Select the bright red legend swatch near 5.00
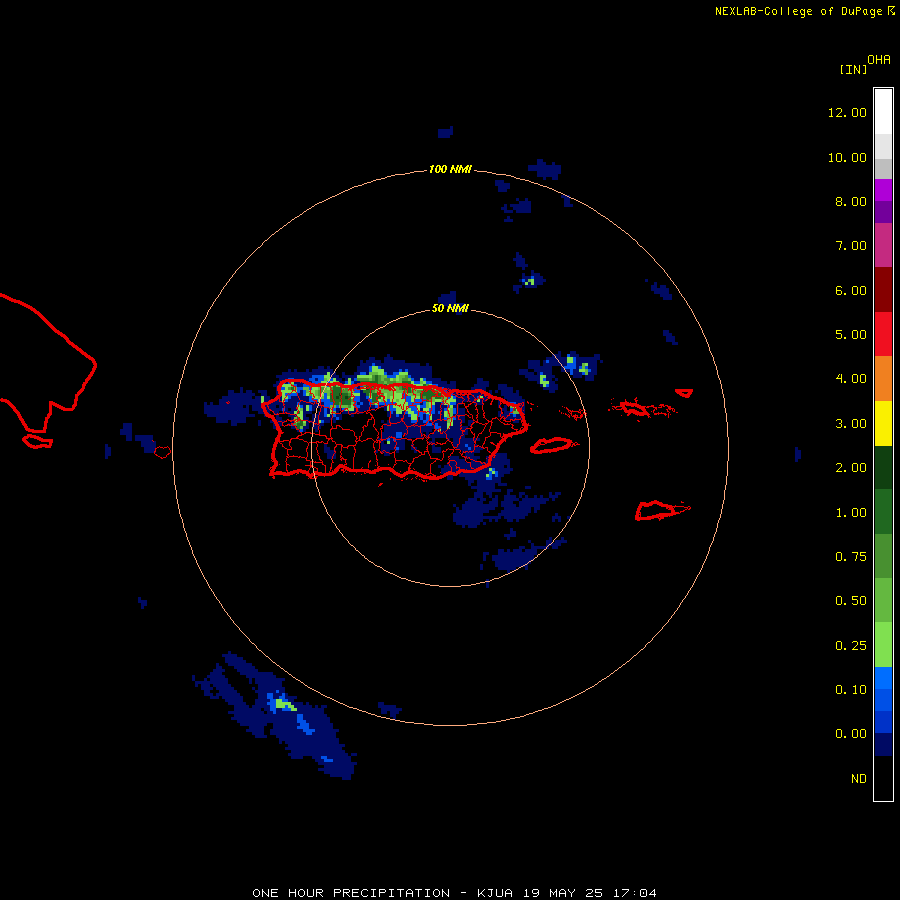900x900 pixels. point(883,334)
